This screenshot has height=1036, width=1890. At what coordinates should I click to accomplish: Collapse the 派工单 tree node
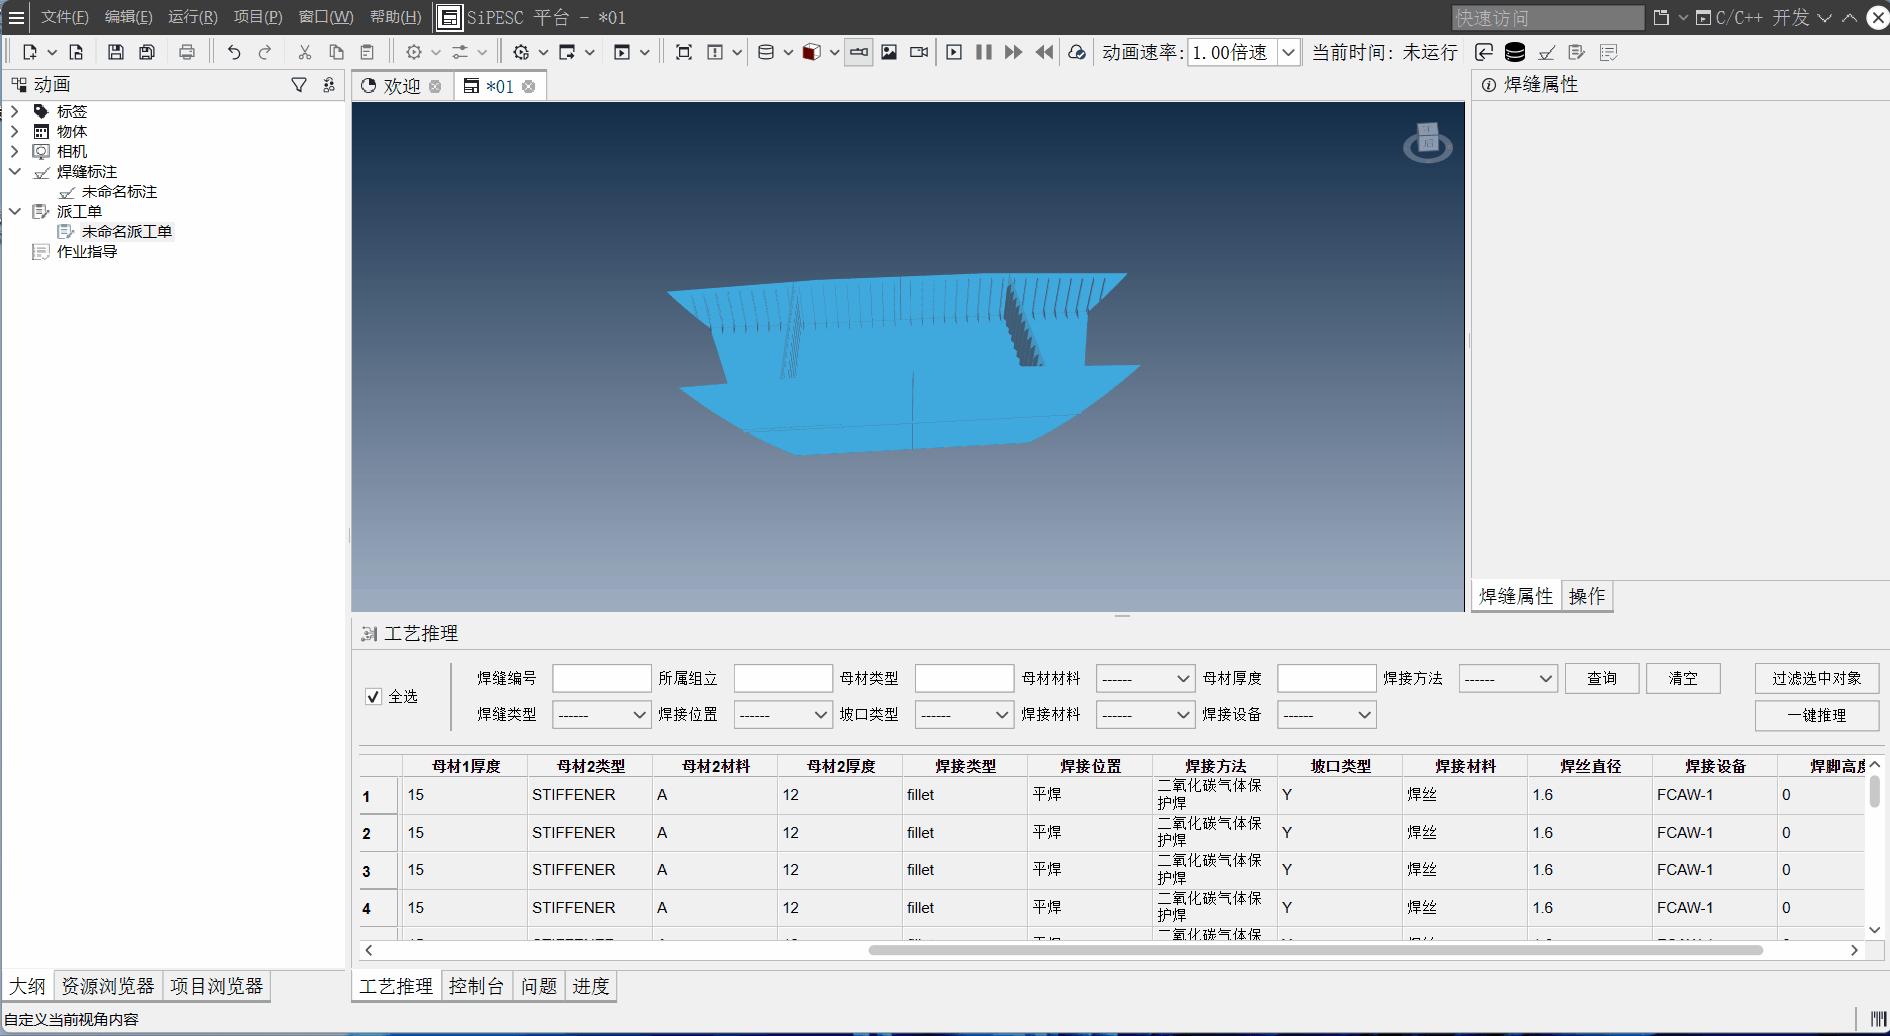click(x=15, y=211)
